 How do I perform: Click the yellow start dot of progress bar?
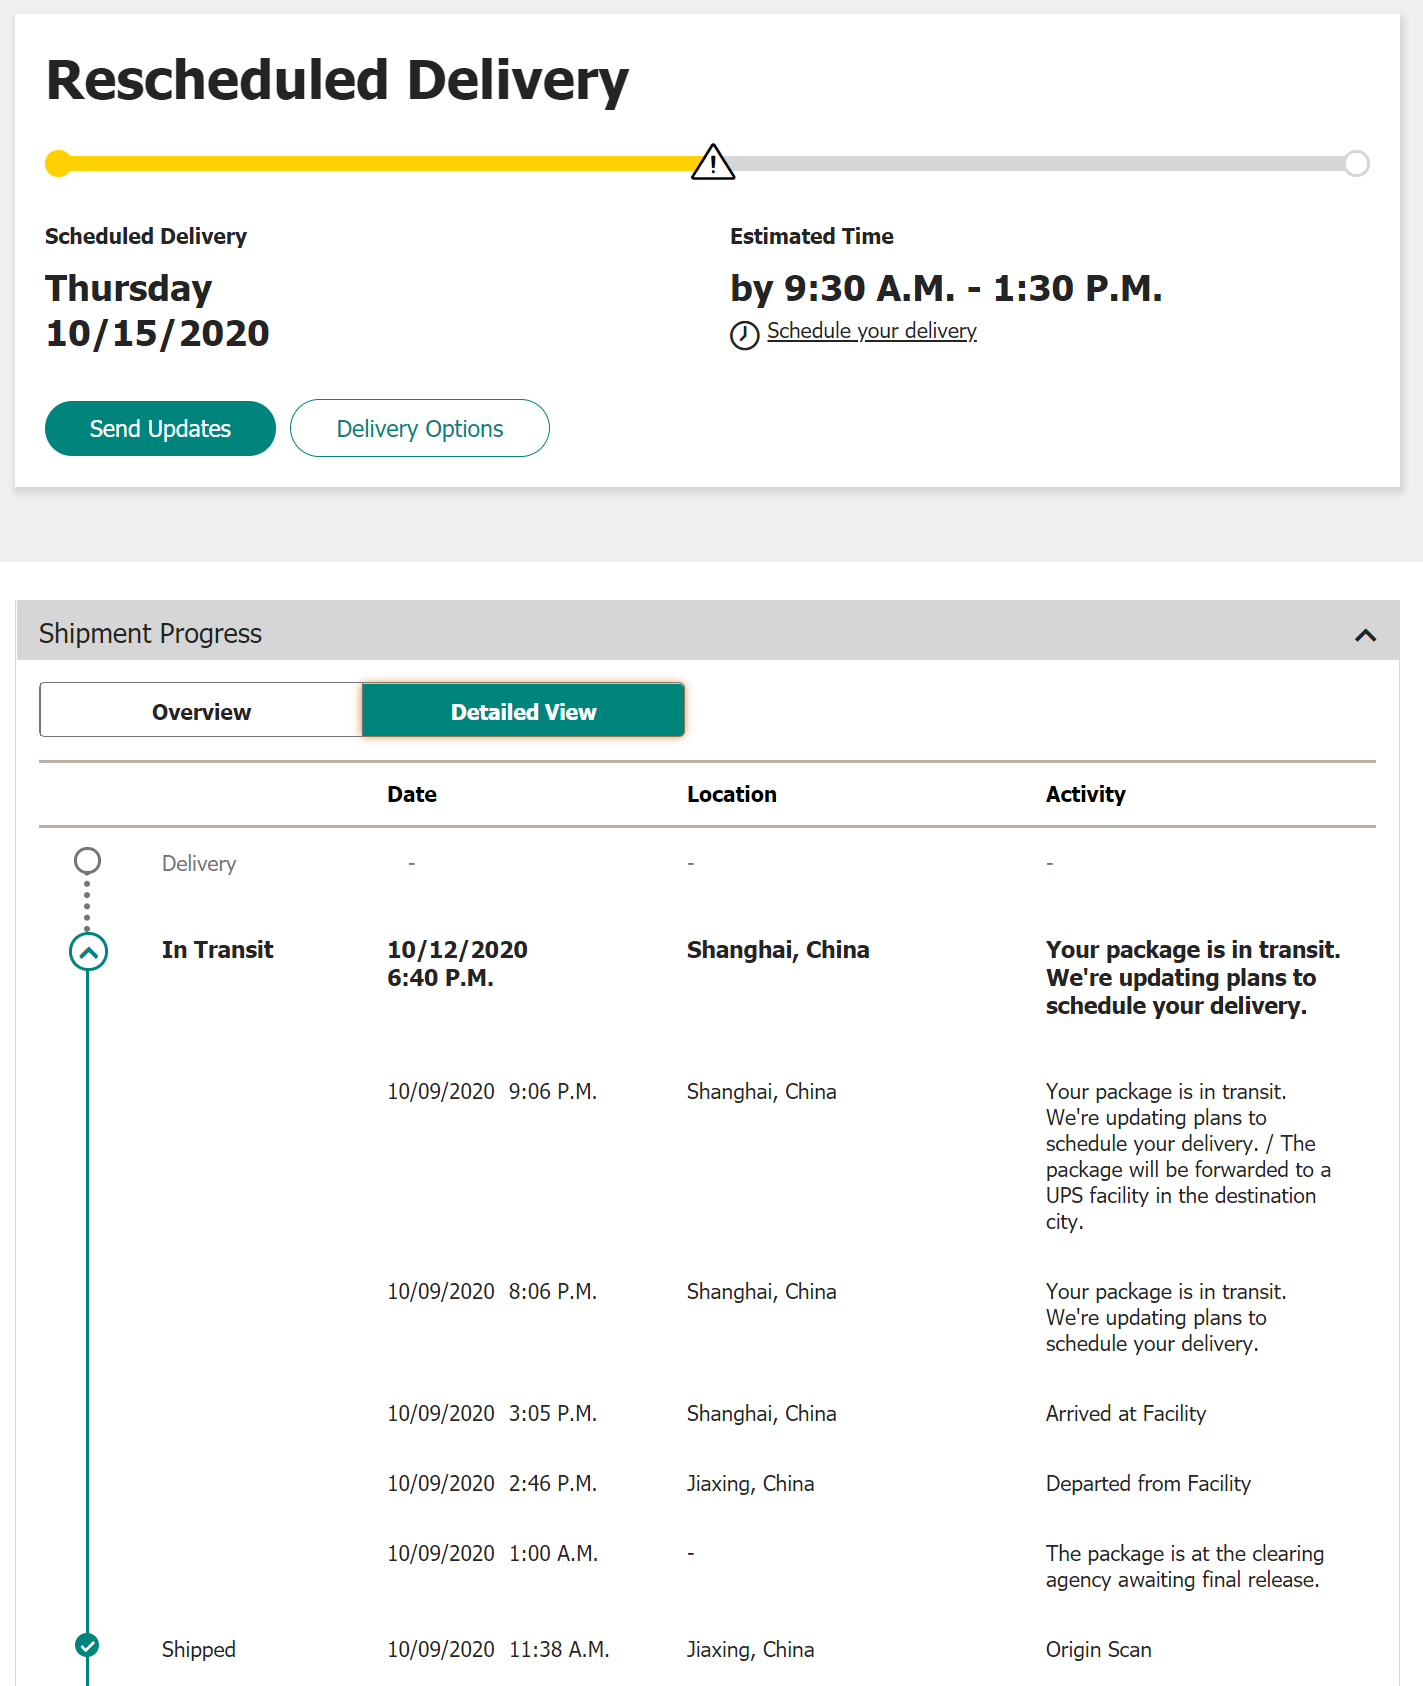pyautogui.click(x=59, y=163)
